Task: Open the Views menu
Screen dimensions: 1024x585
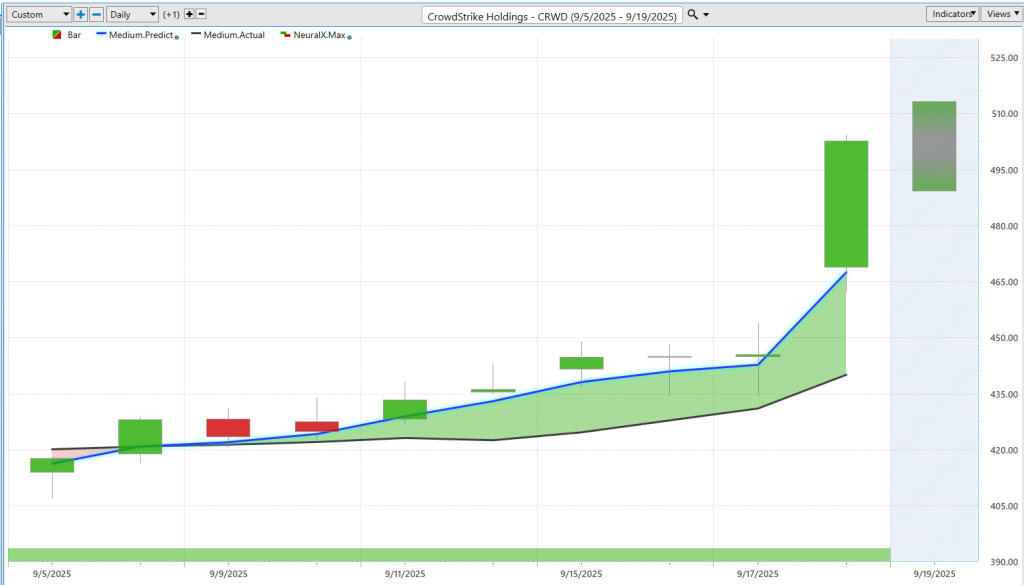Action: click(998, 14)
